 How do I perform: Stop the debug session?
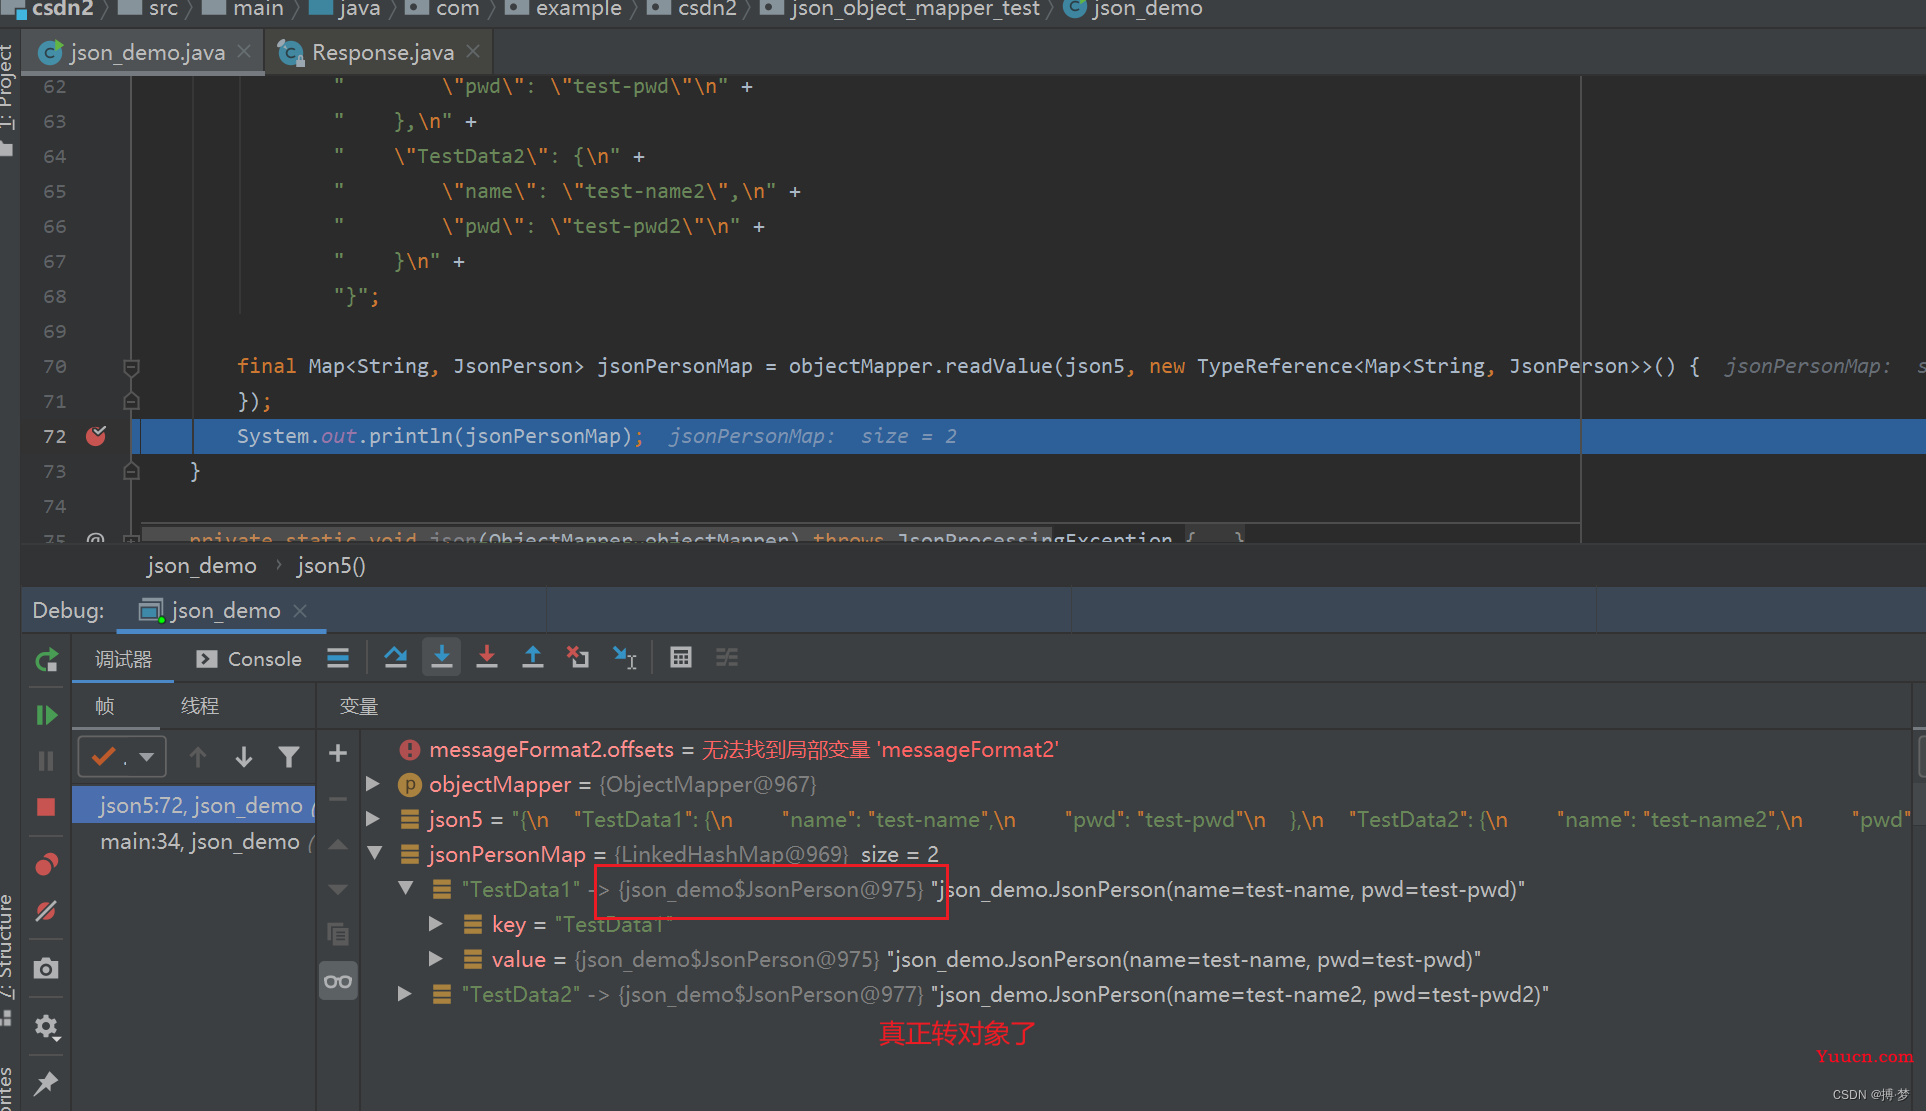46,807
